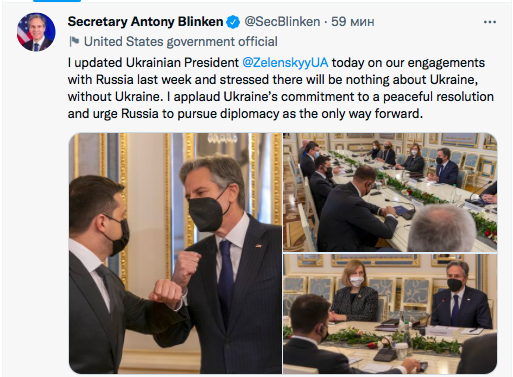513x377 pixels.
Task: Click the Secretary Antony Blinken display name
Action: point(145,22)
